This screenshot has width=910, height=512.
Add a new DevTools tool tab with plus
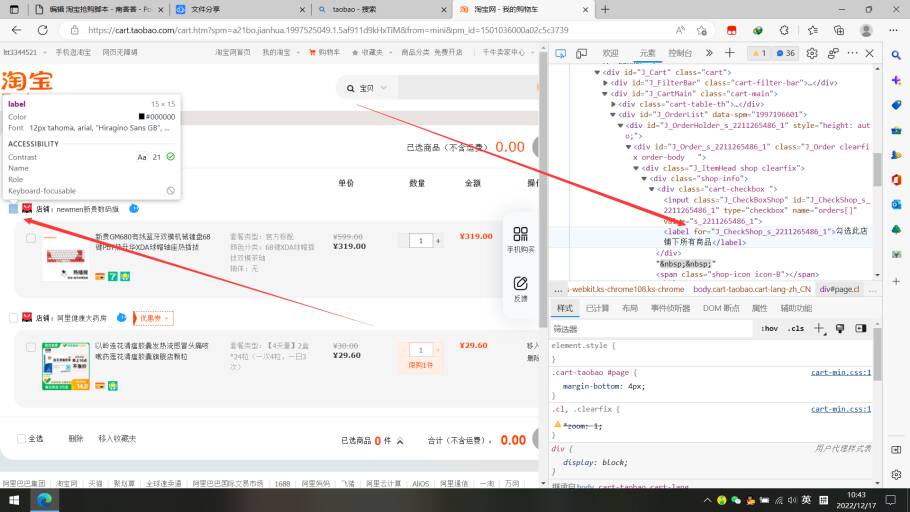[x=730, y=53]
